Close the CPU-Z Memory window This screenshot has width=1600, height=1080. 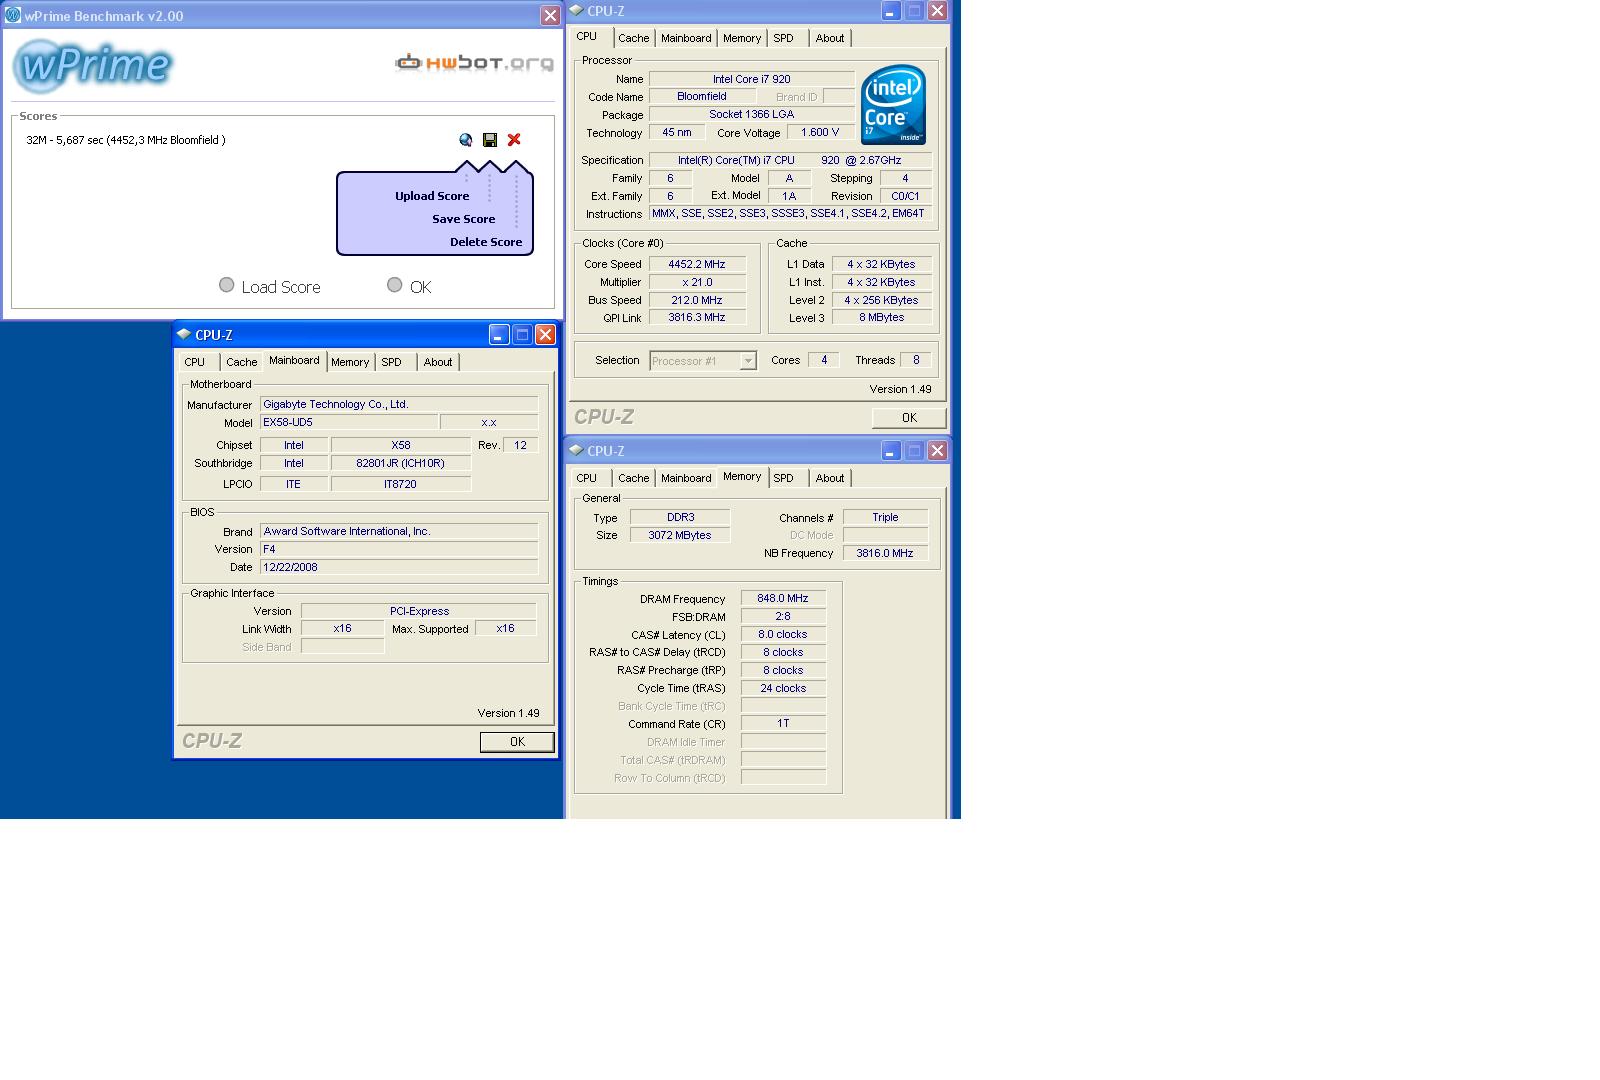[937, 451]
